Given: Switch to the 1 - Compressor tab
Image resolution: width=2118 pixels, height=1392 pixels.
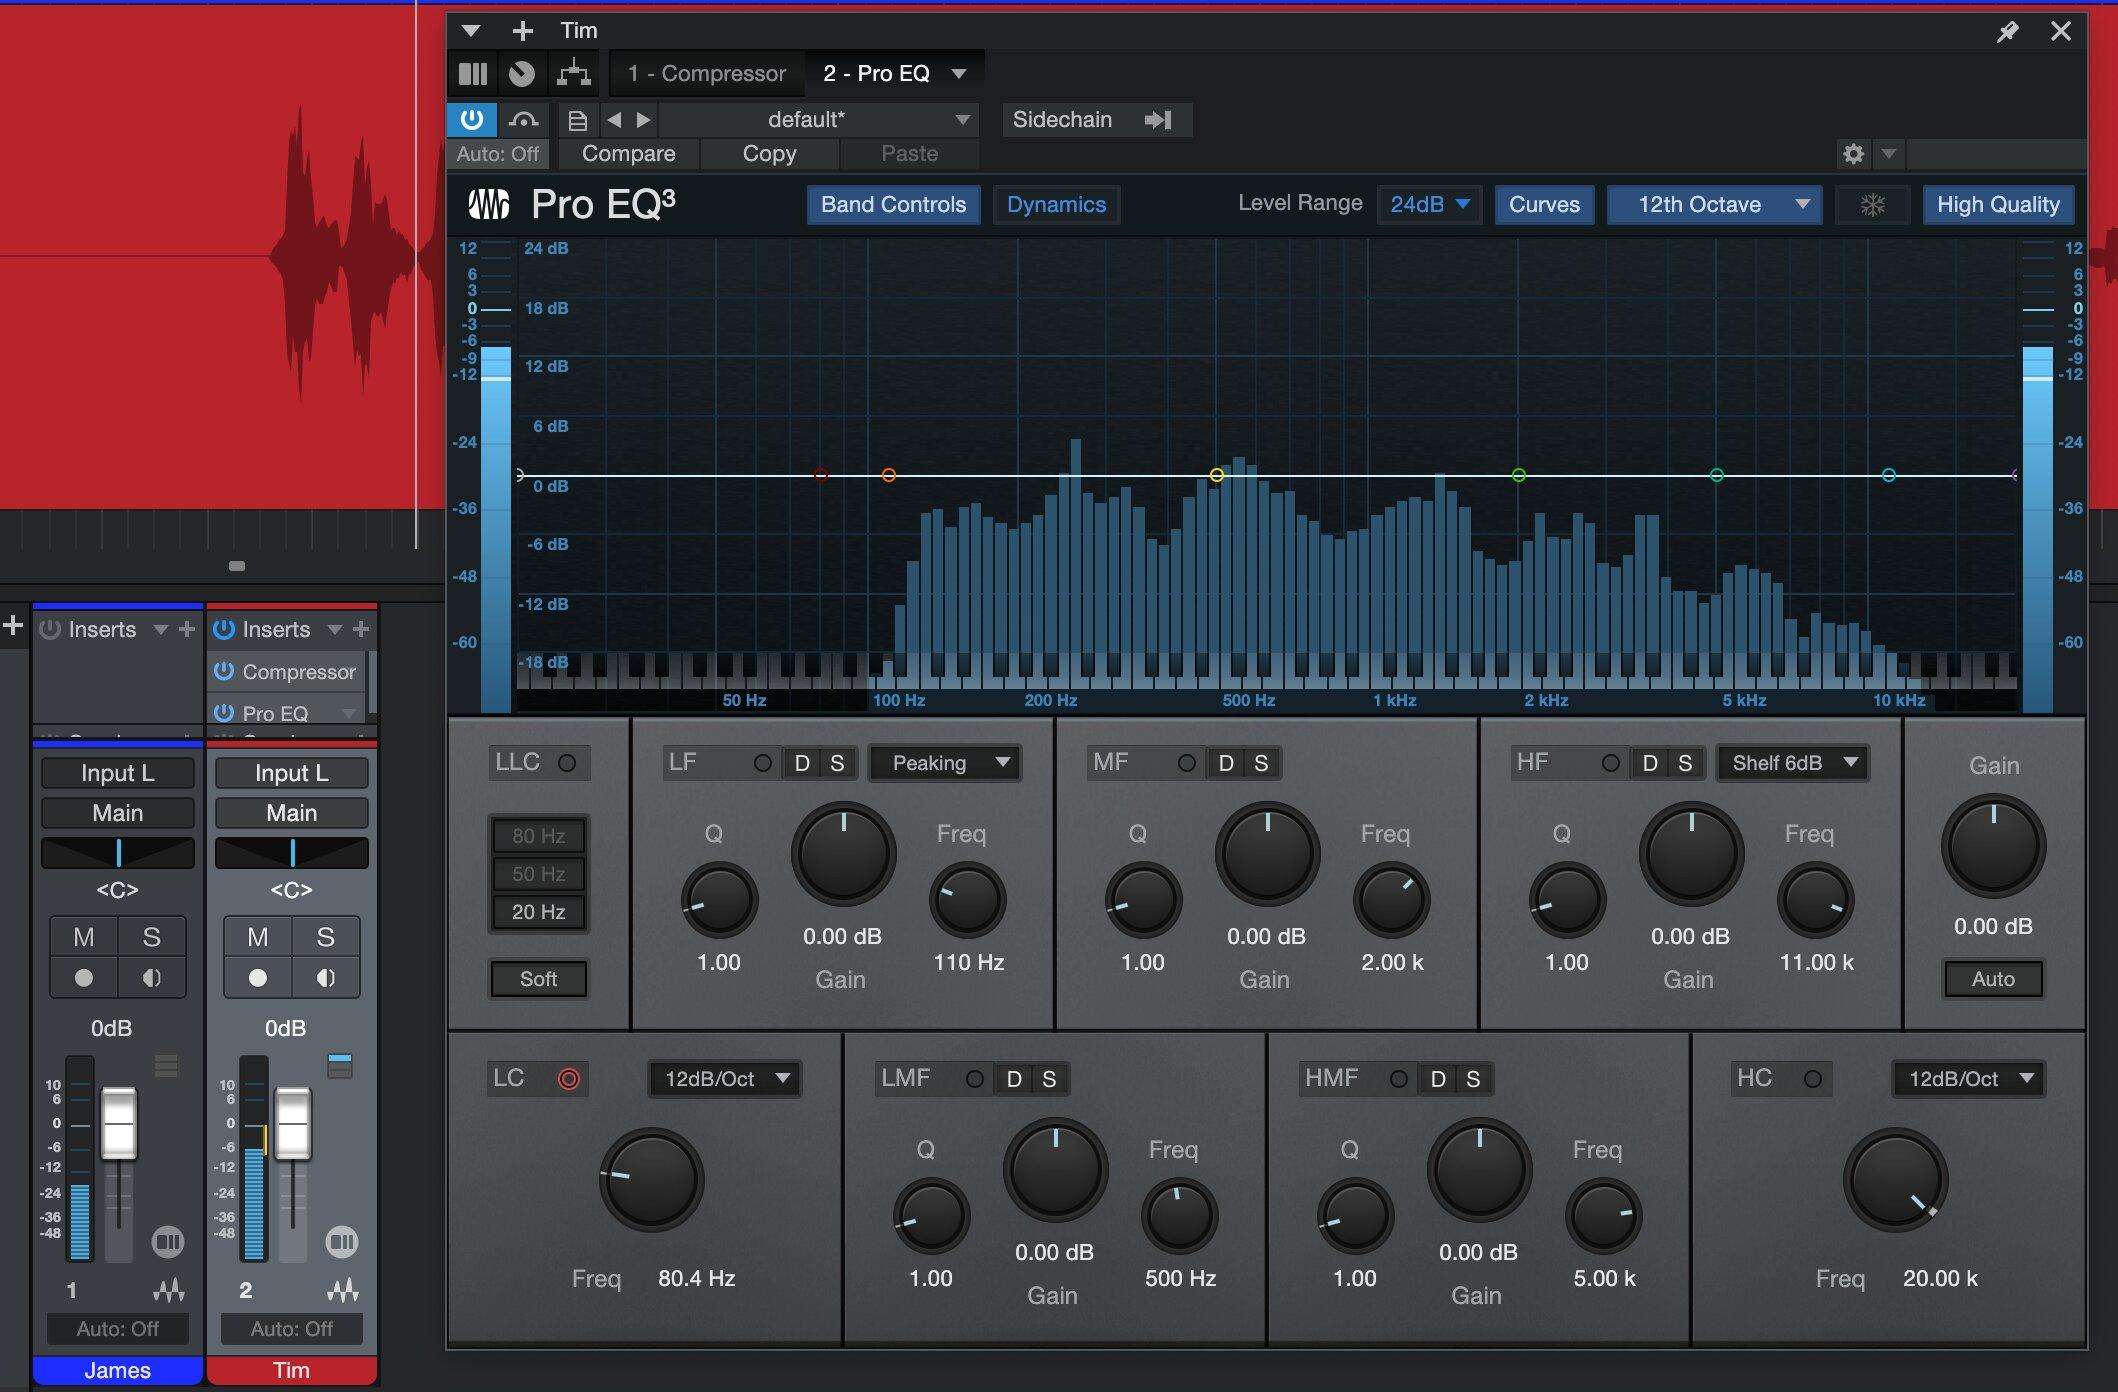Looking at the screenshot, I should pyautogui.click(x=706, y=74).
